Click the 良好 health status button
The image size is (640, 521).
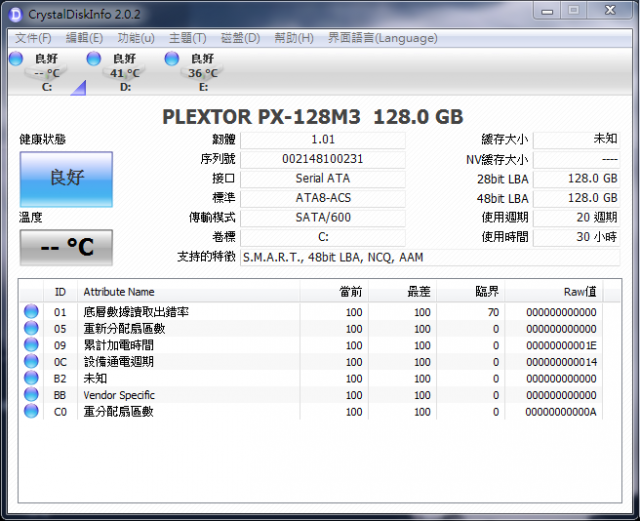click(66, 179)
